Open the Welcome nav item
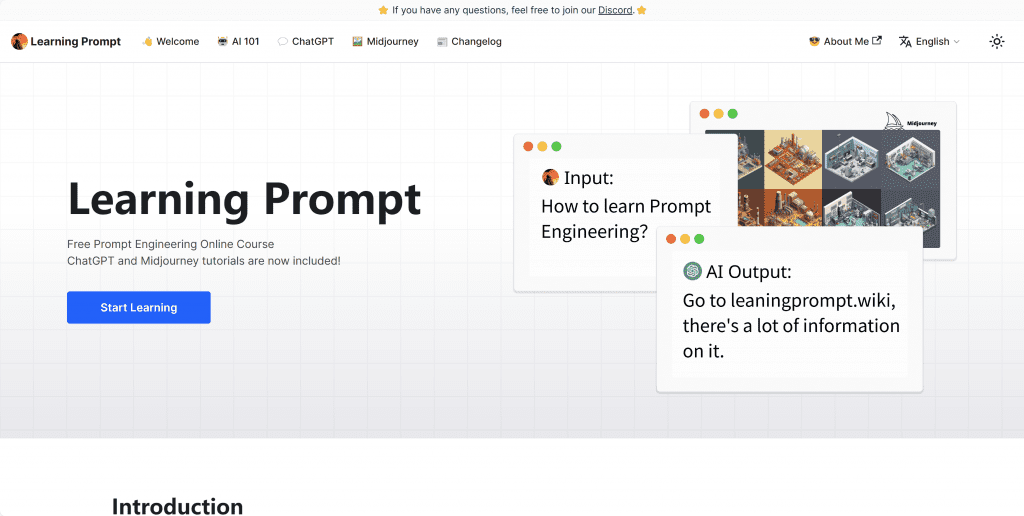The width and height of the screenshot is (1024, 516). point(170,41)
